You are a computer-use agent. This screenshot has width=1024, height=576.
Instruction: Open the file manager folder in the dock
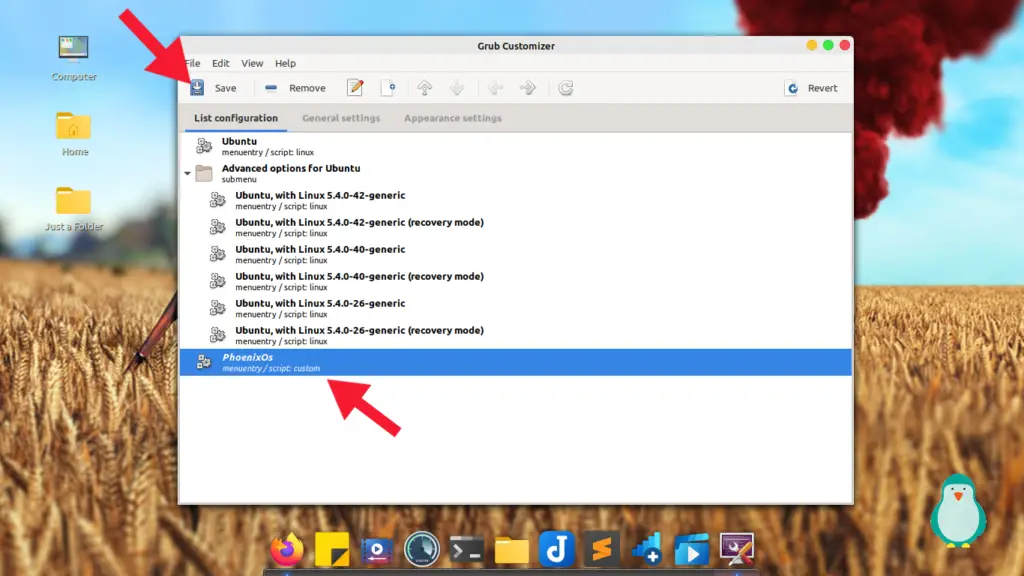point(512,550)
